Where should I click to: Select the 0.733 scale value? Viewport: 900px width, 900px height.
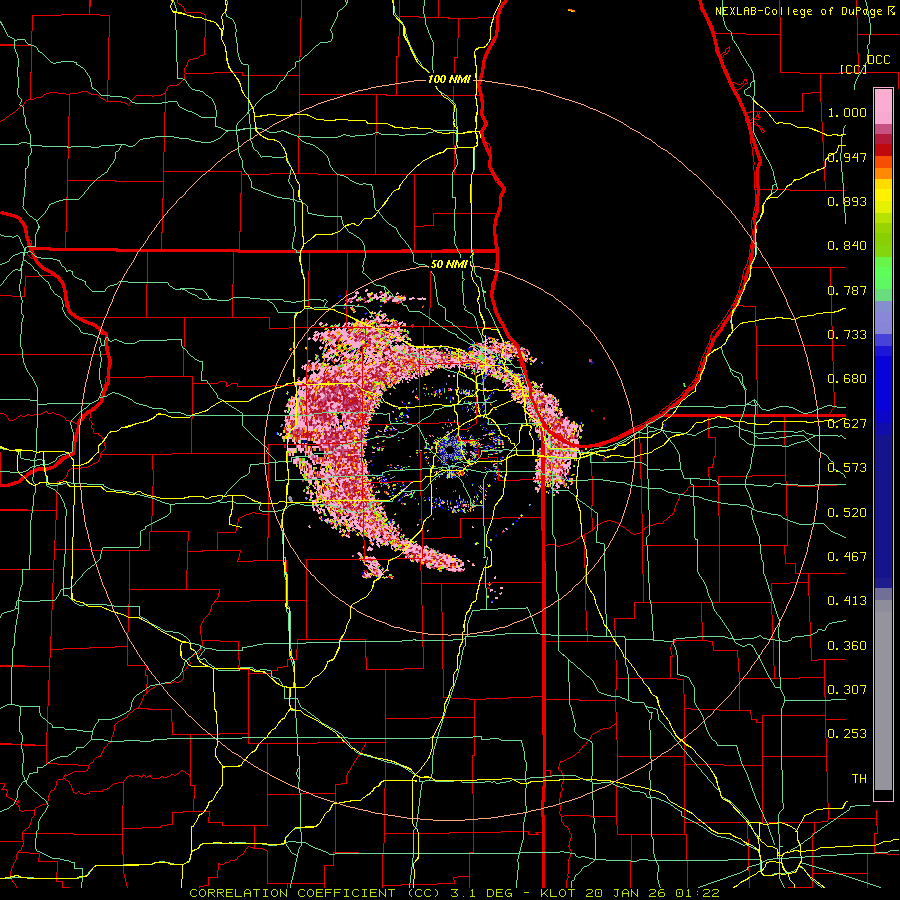coord(847,335)
